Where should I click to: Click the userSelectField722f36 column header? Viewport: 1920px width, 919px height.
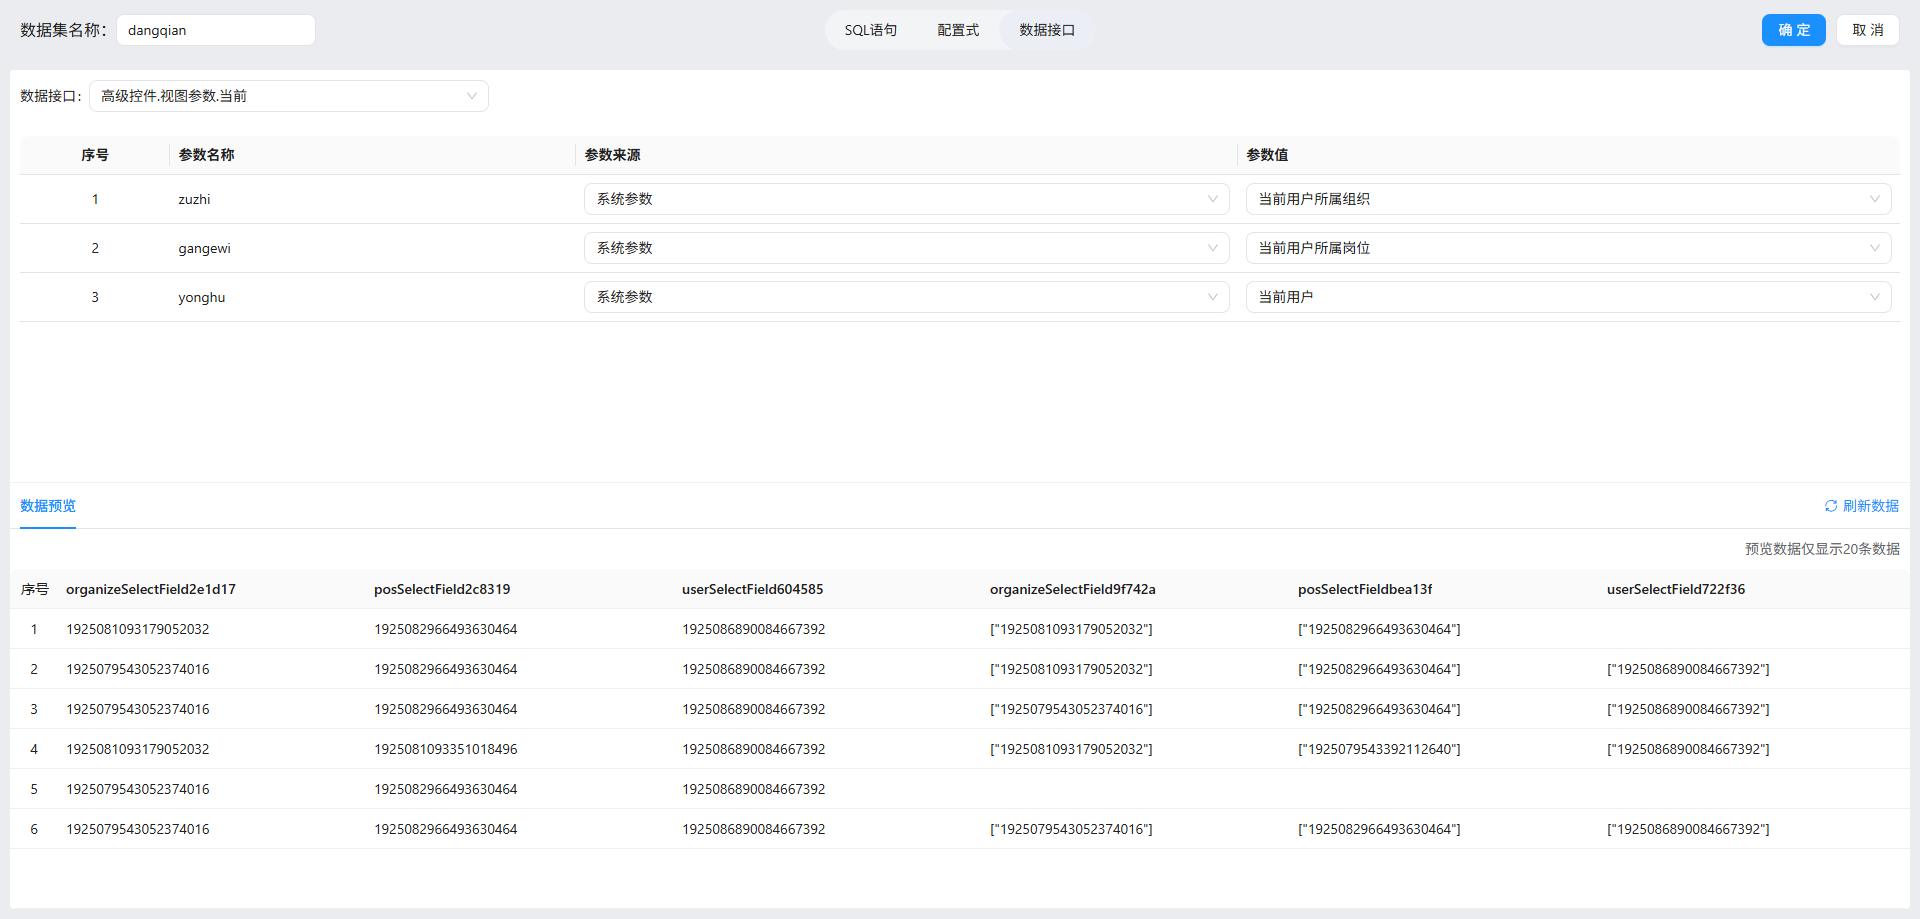(1675, 589)
